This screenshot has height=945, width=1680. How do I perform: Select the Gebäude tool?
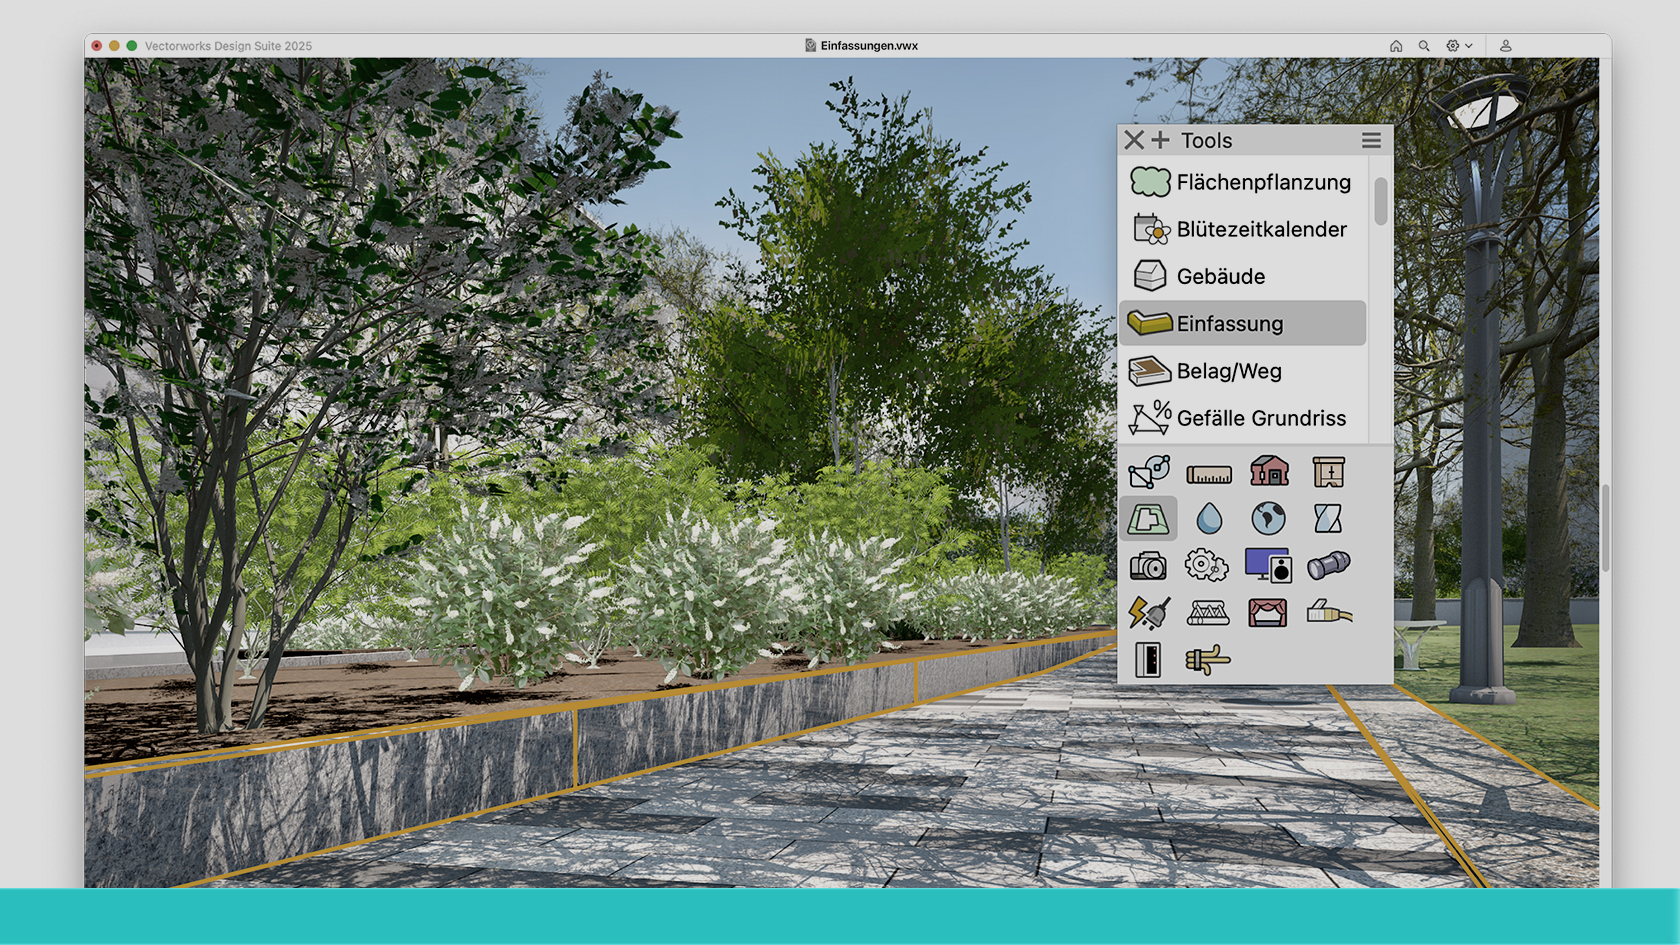(x=1242, y=276)
